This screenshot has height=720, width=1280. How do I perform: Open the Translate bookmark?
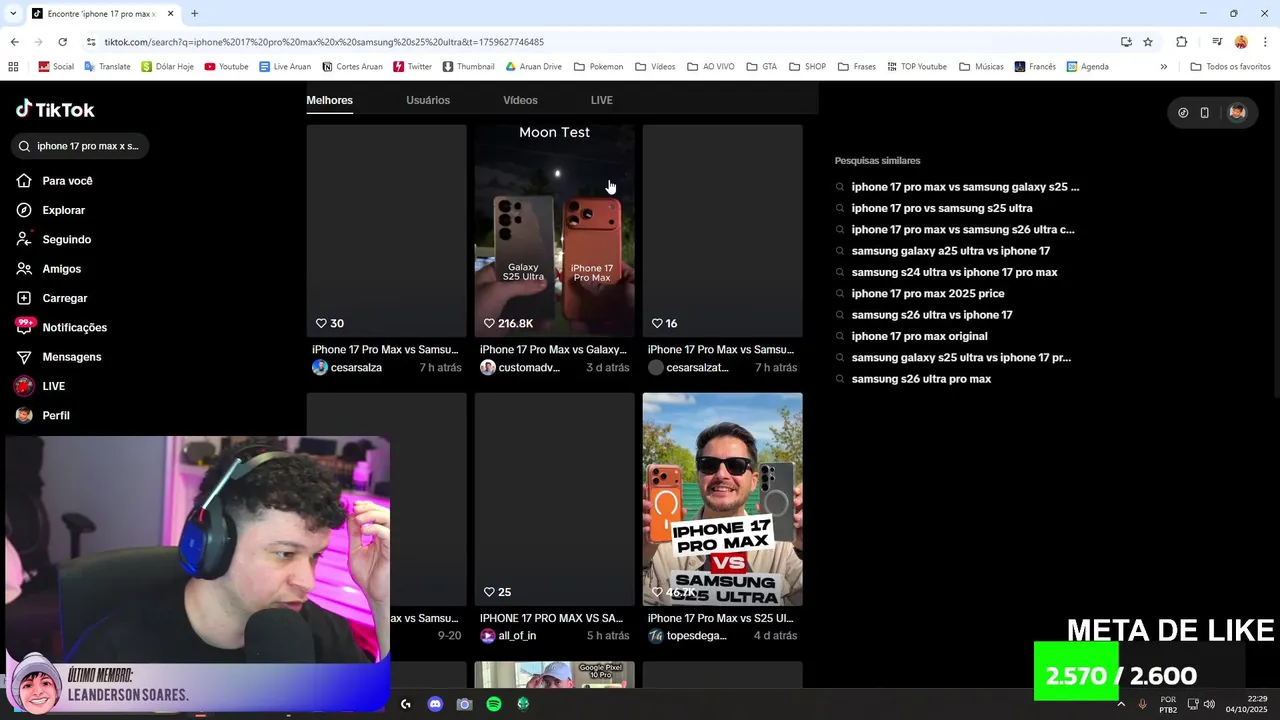click(107, 67)
